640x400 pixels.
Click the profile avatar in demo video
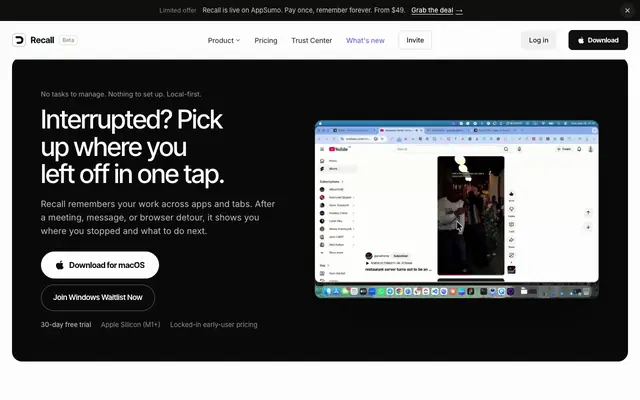click(x=591, y=149)
